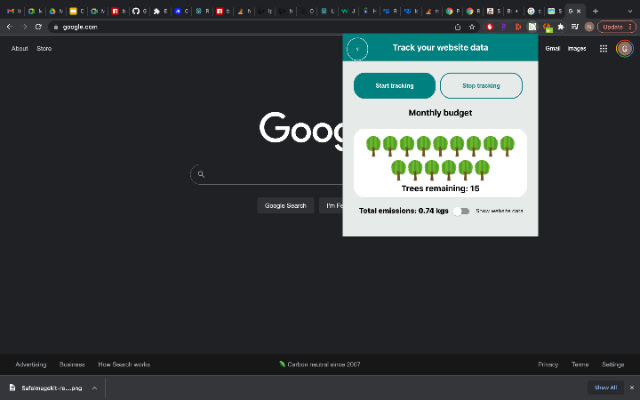Bookmark this page with the star icon
The width and height of the screenshot is (640, 400).
tap(472, 27)
